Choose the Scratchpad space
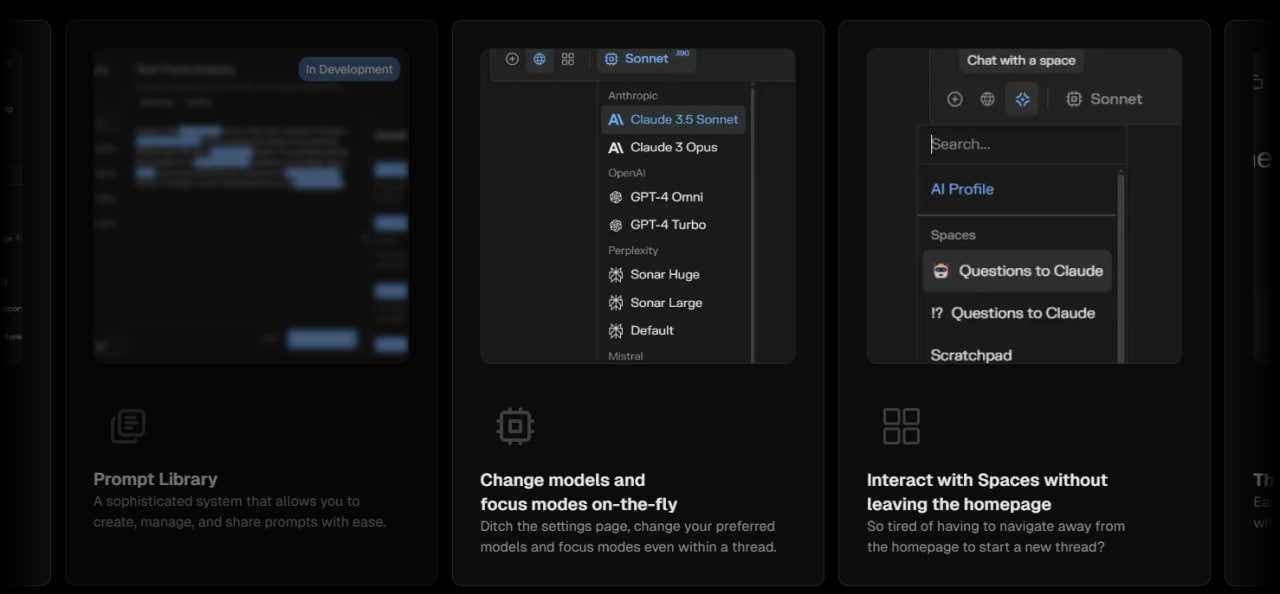1280x594 pixels. (x=971, y=355)
